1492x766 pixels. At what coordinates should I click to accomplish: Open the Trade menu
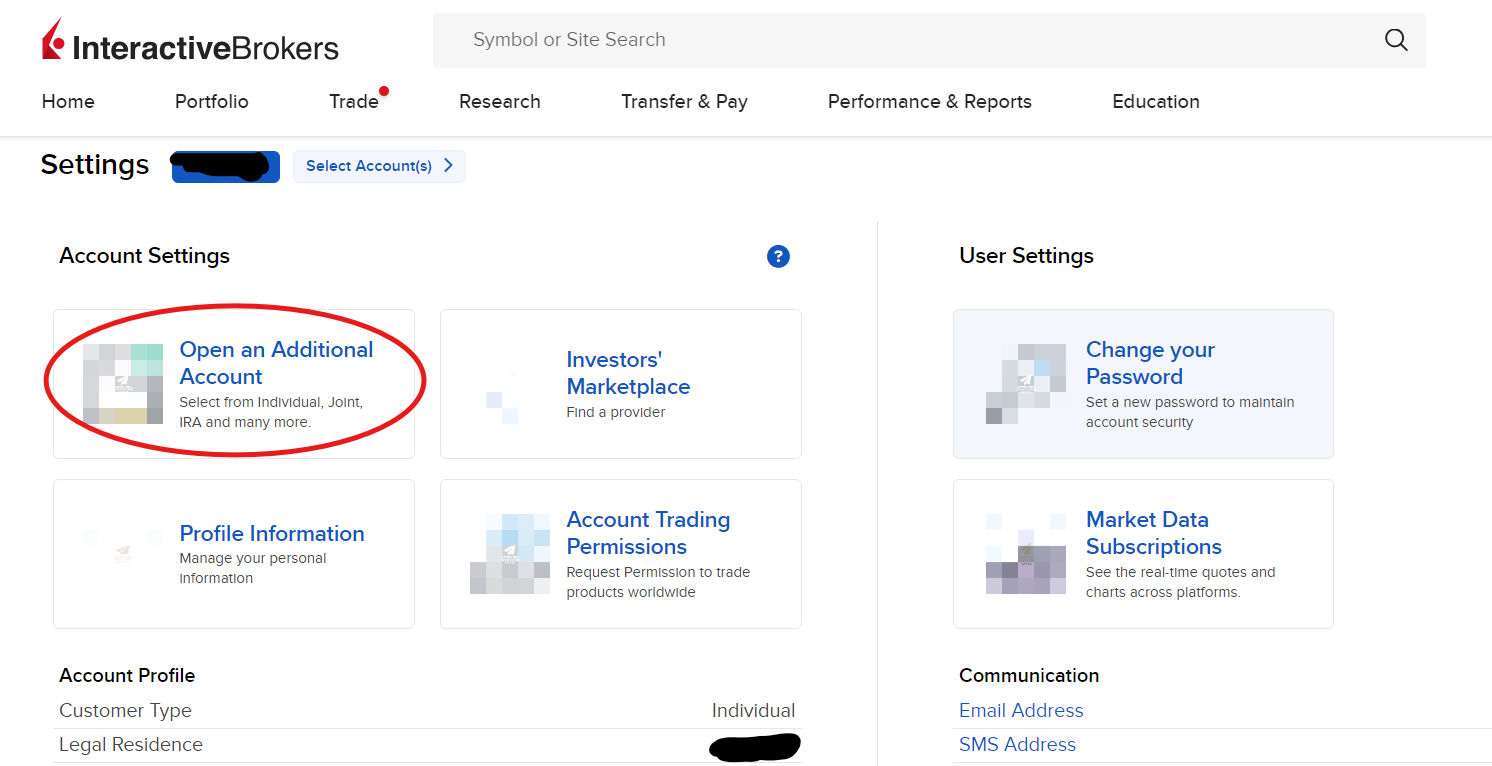[354, 102]
